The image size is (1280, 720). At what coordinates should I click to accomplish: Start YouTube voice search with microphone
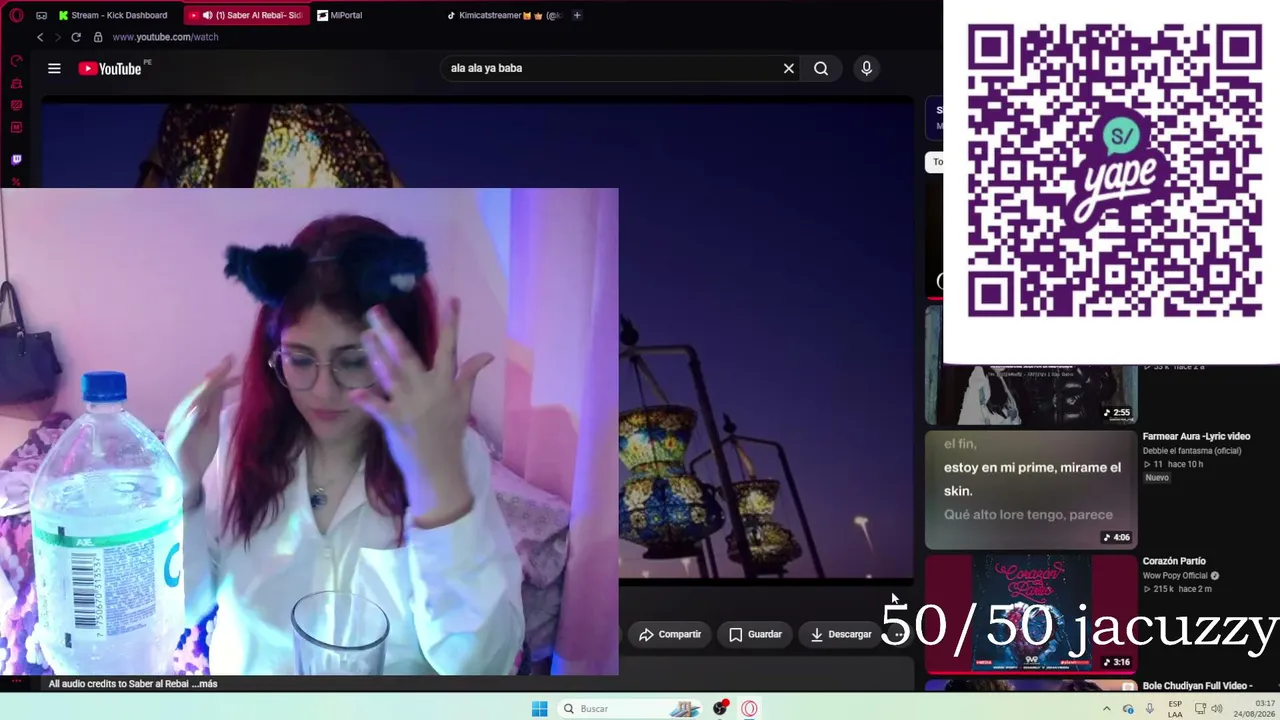[866, 68]
